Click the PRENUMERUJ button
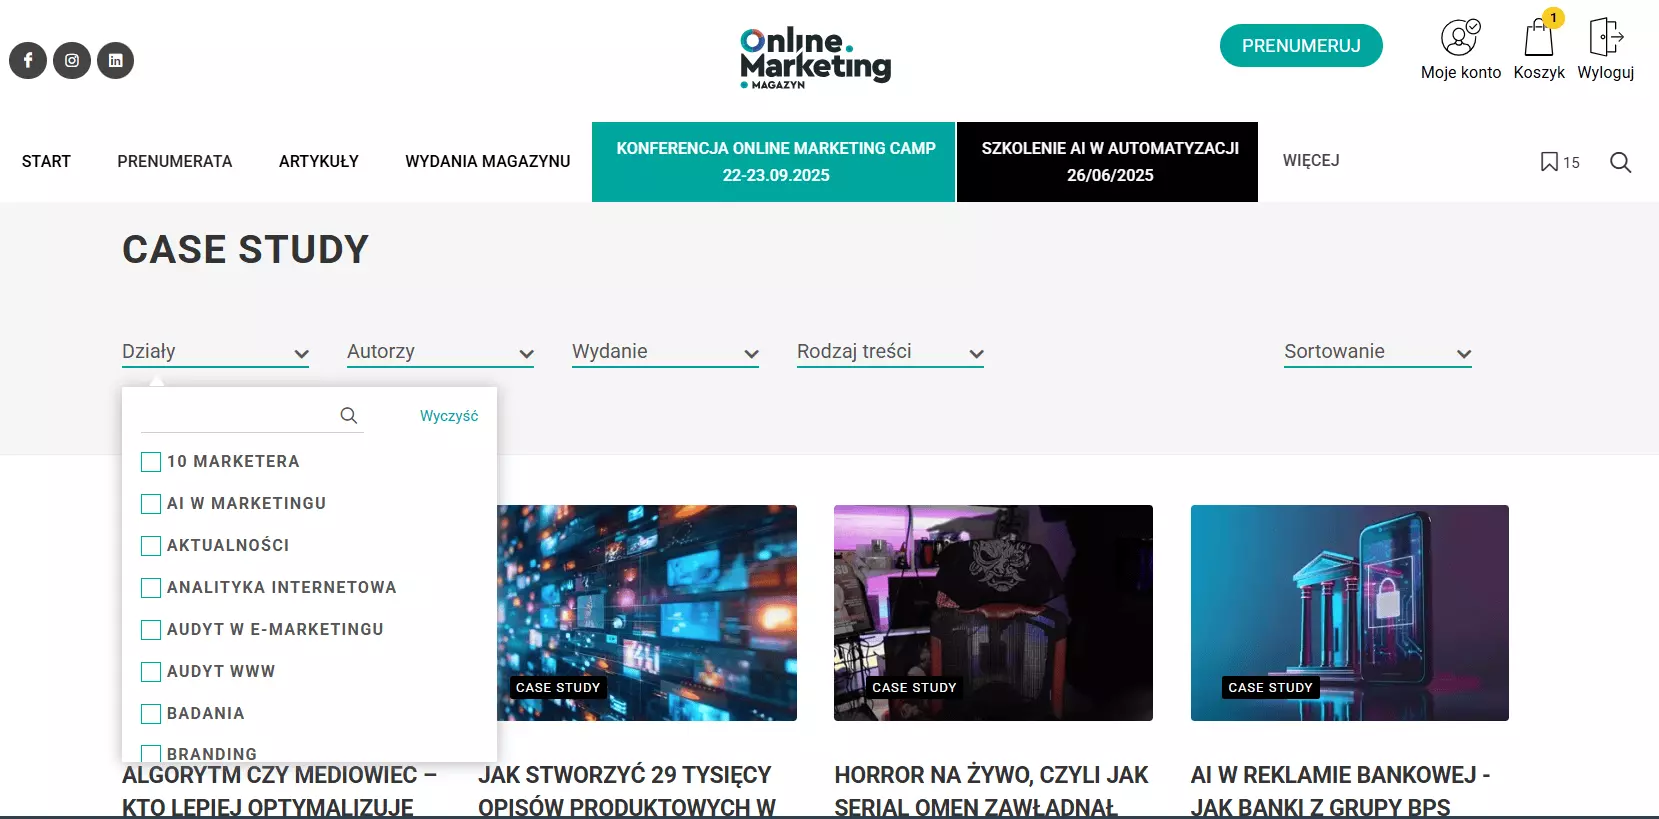 pyautogui.click(x=1301, y=46)
